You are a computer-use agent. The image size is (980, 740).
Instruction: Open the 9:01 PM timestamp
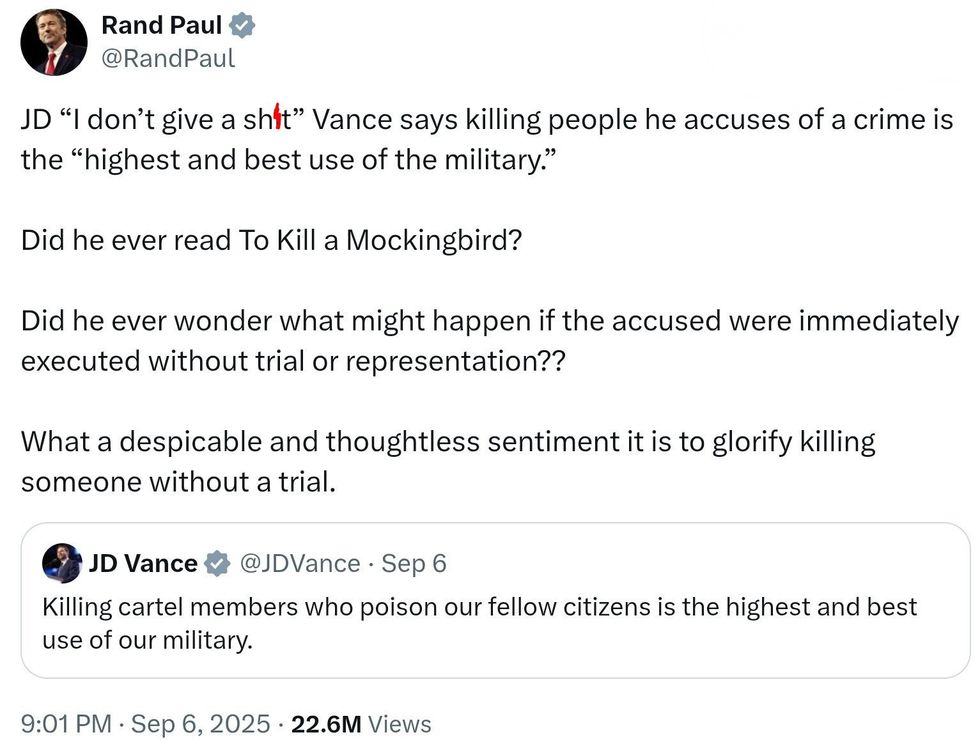click(x=66, y=724)
